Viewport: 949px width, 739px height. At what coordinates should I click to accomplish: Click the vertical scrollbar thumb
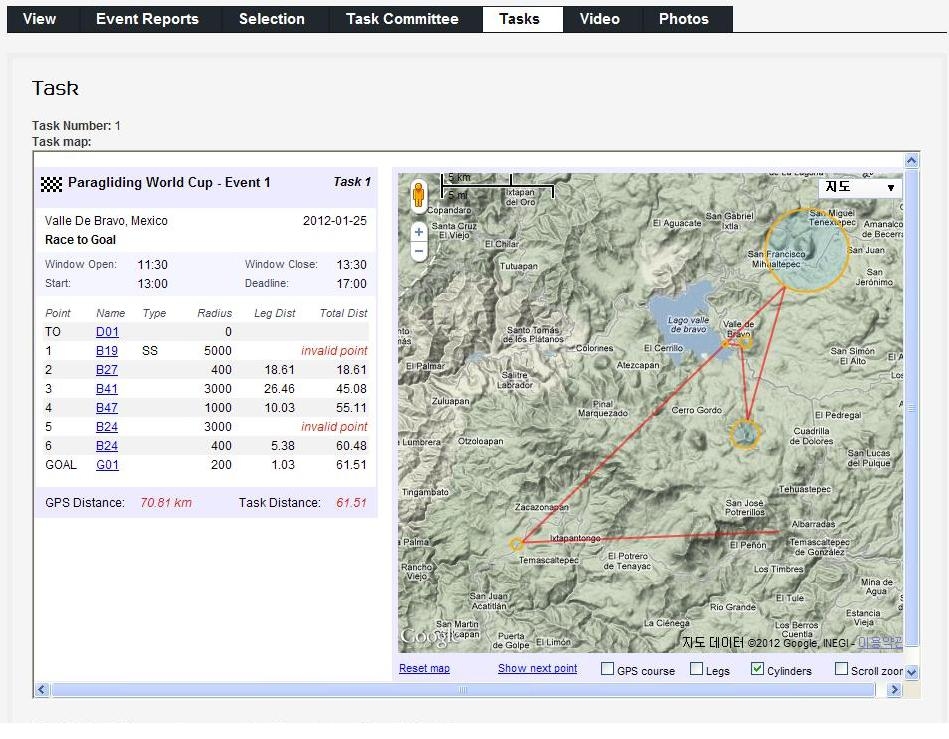pos(911,409)
